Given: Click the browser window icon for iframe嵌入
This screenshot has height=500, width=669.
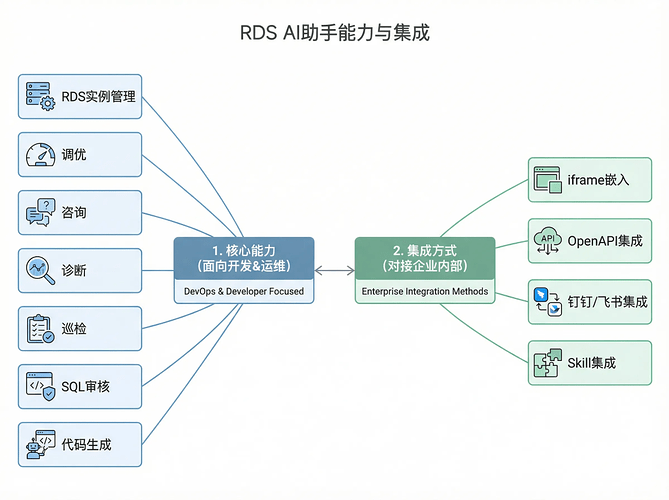Looking at the screenshot, I should 548,180.
